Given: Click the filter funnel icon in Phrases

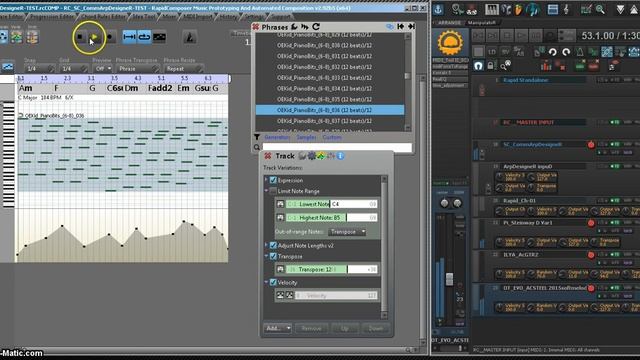Looking at the screenshot, I should click(x=257, y=137).
